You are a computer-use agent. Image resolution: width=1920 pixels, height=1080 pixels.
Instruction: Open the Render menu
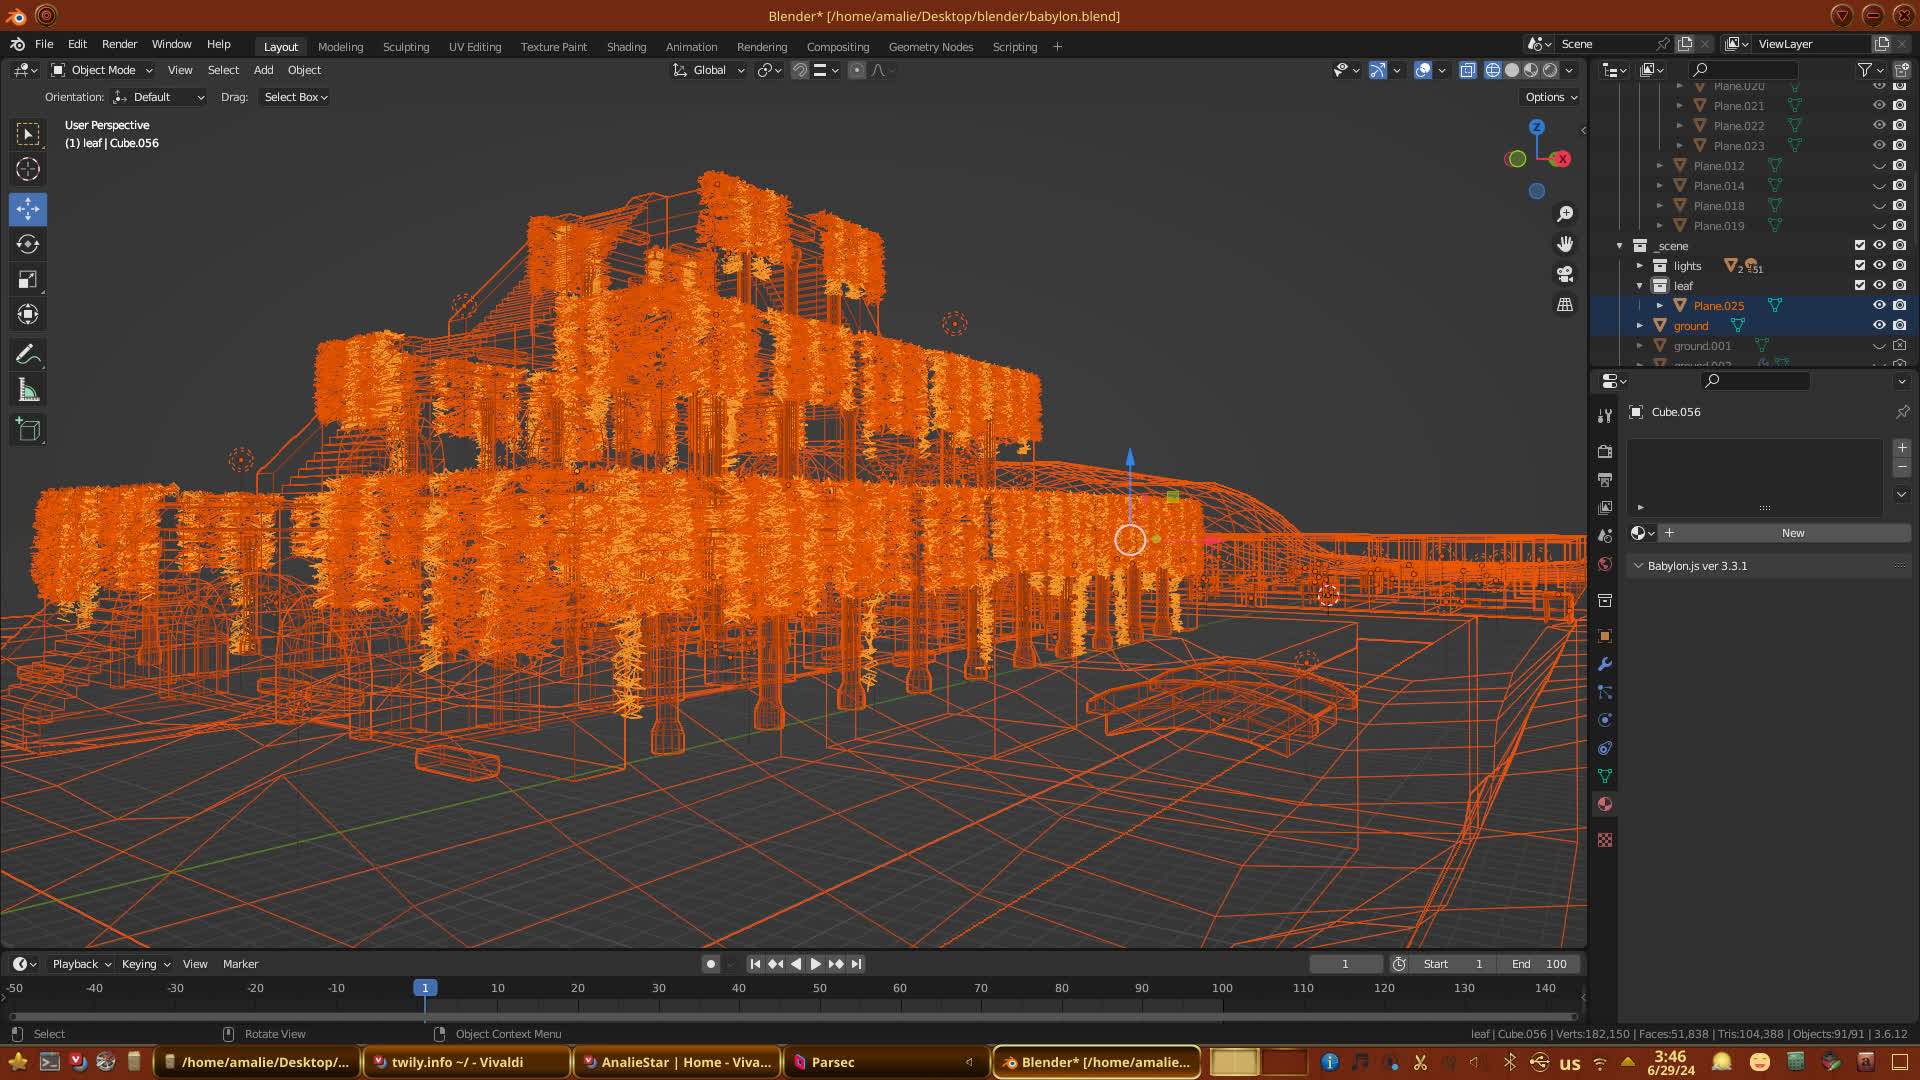tap(119, 44)
